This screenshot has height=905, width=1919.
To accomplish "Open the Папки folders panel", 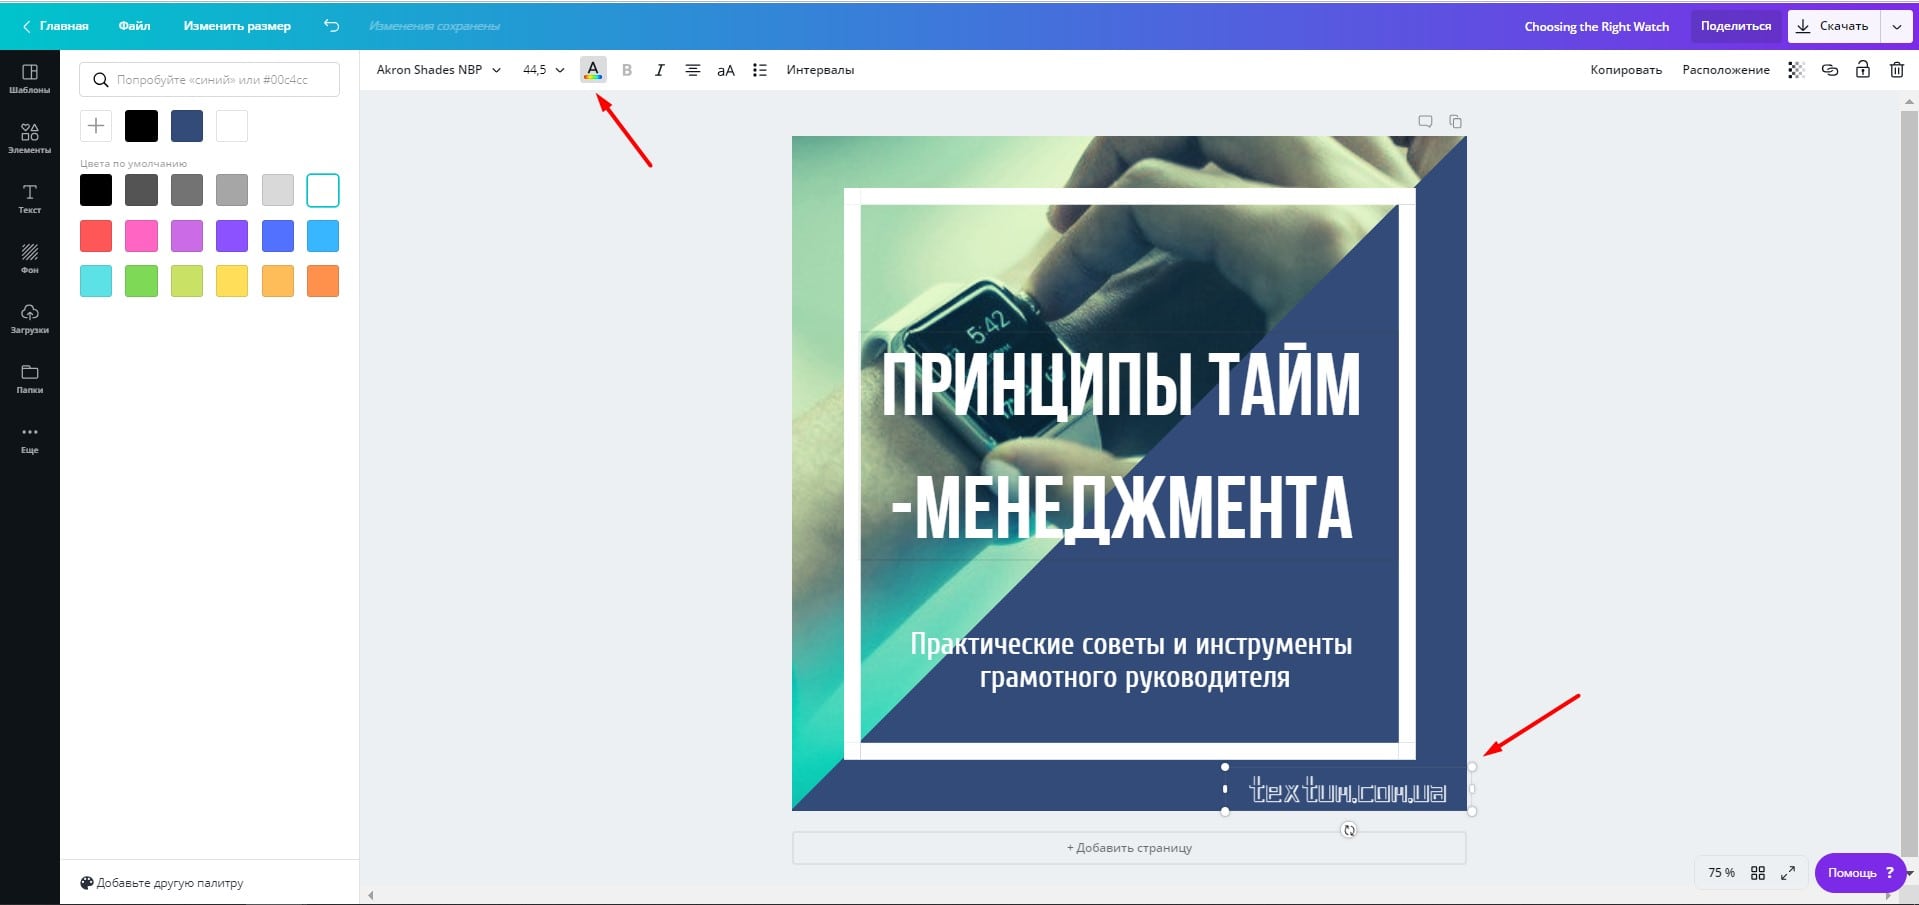I will [x=29, y=379].
